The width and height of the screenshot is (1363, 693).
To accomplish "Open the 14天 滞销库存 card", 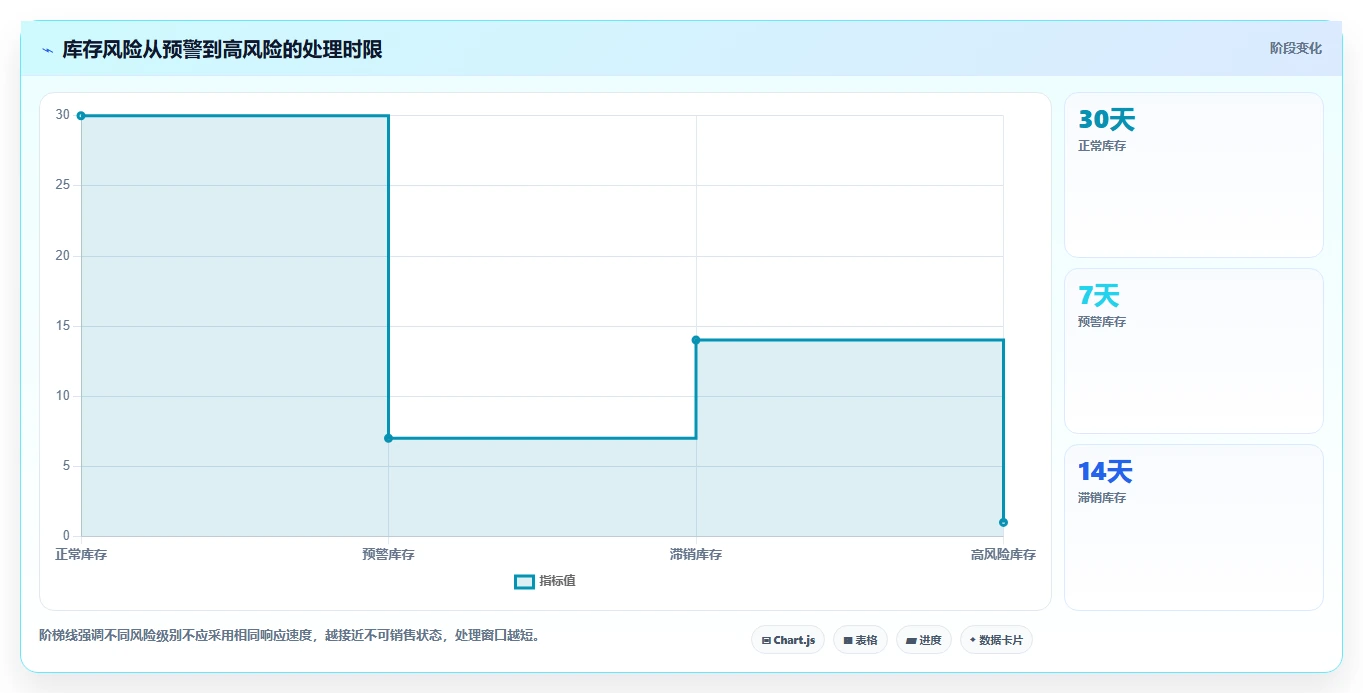I will coord(1194,527).
